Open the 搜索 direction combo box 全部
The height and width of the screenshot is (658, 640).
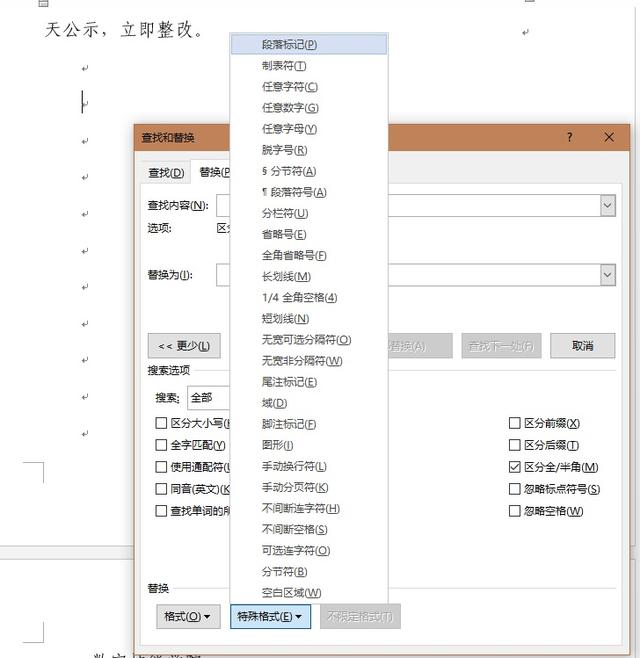(x=209, y=398)
